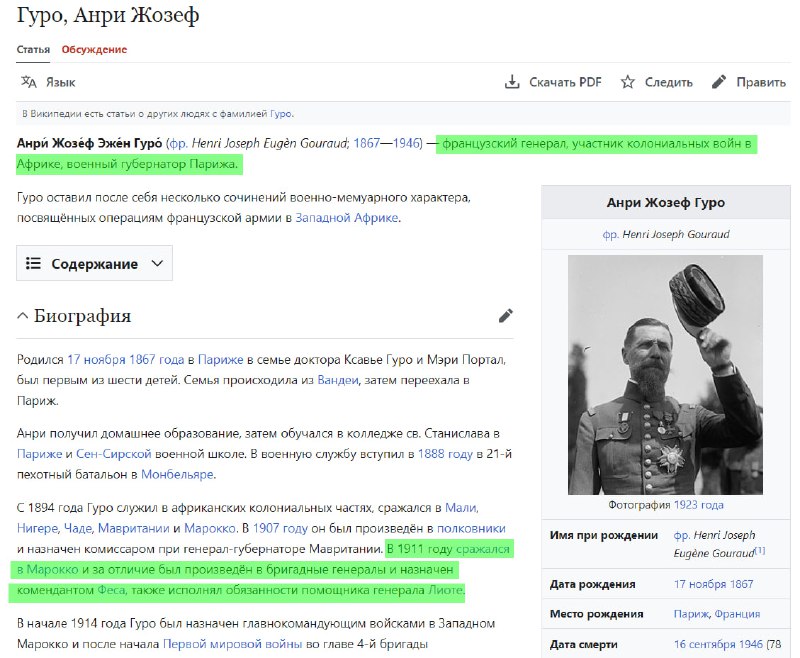
Task: Open the Язык menu label
Action: (61, 82)
